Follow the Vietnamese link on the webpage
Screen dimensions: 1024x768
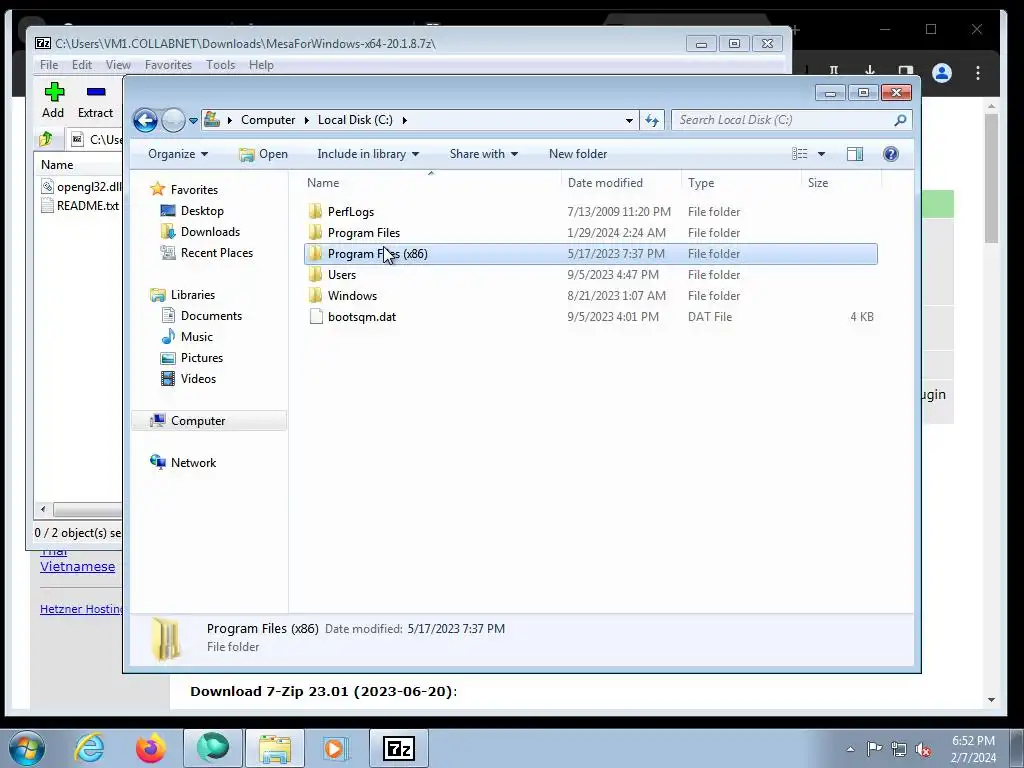coord(77,567)
